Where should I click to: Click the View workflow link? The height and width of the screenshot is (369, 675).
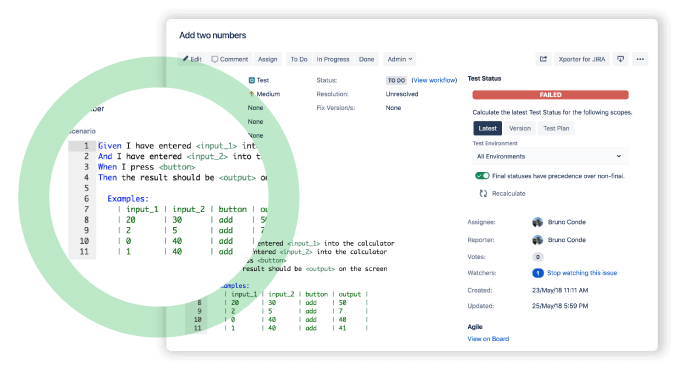pyautogui.click(x=434, y=80)
